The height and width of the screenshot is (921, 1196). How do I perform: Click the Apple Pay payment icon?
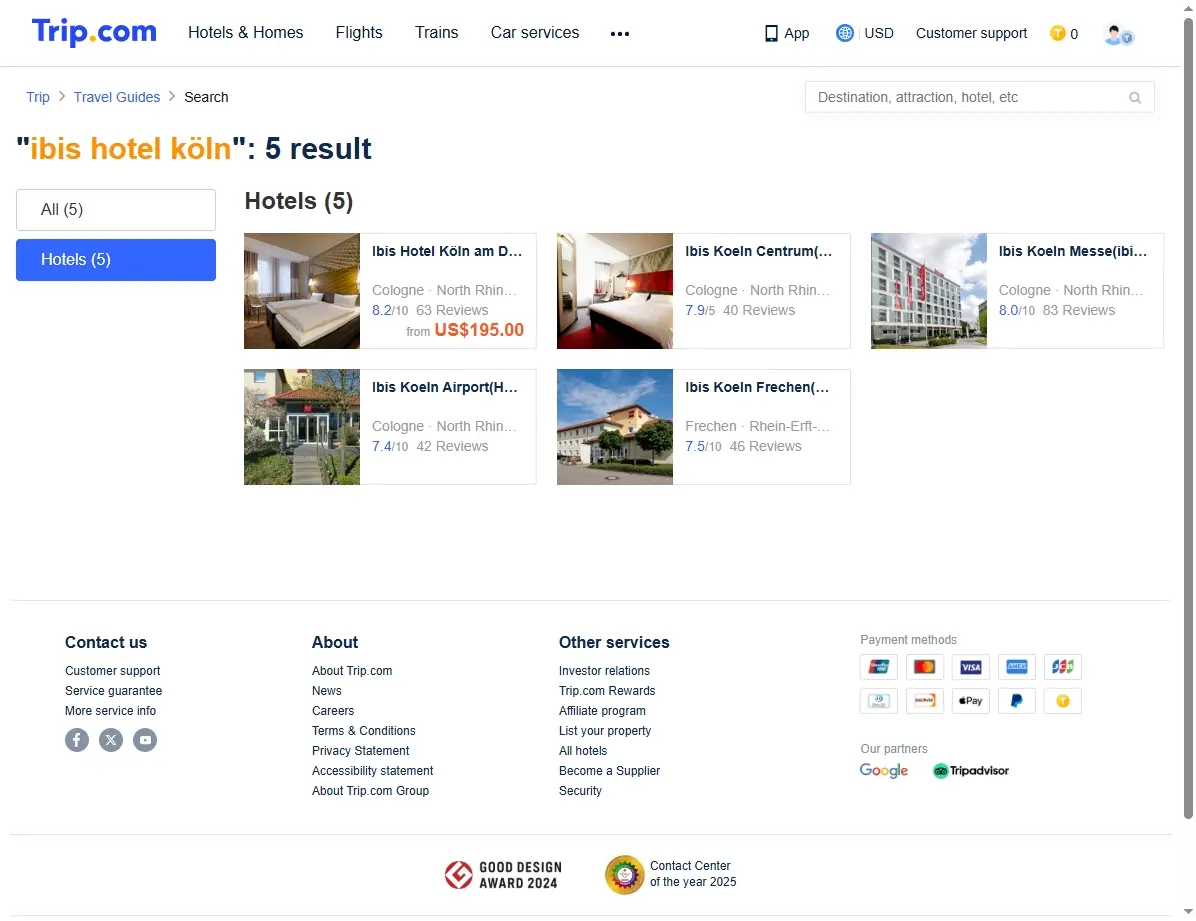[970, 700]
